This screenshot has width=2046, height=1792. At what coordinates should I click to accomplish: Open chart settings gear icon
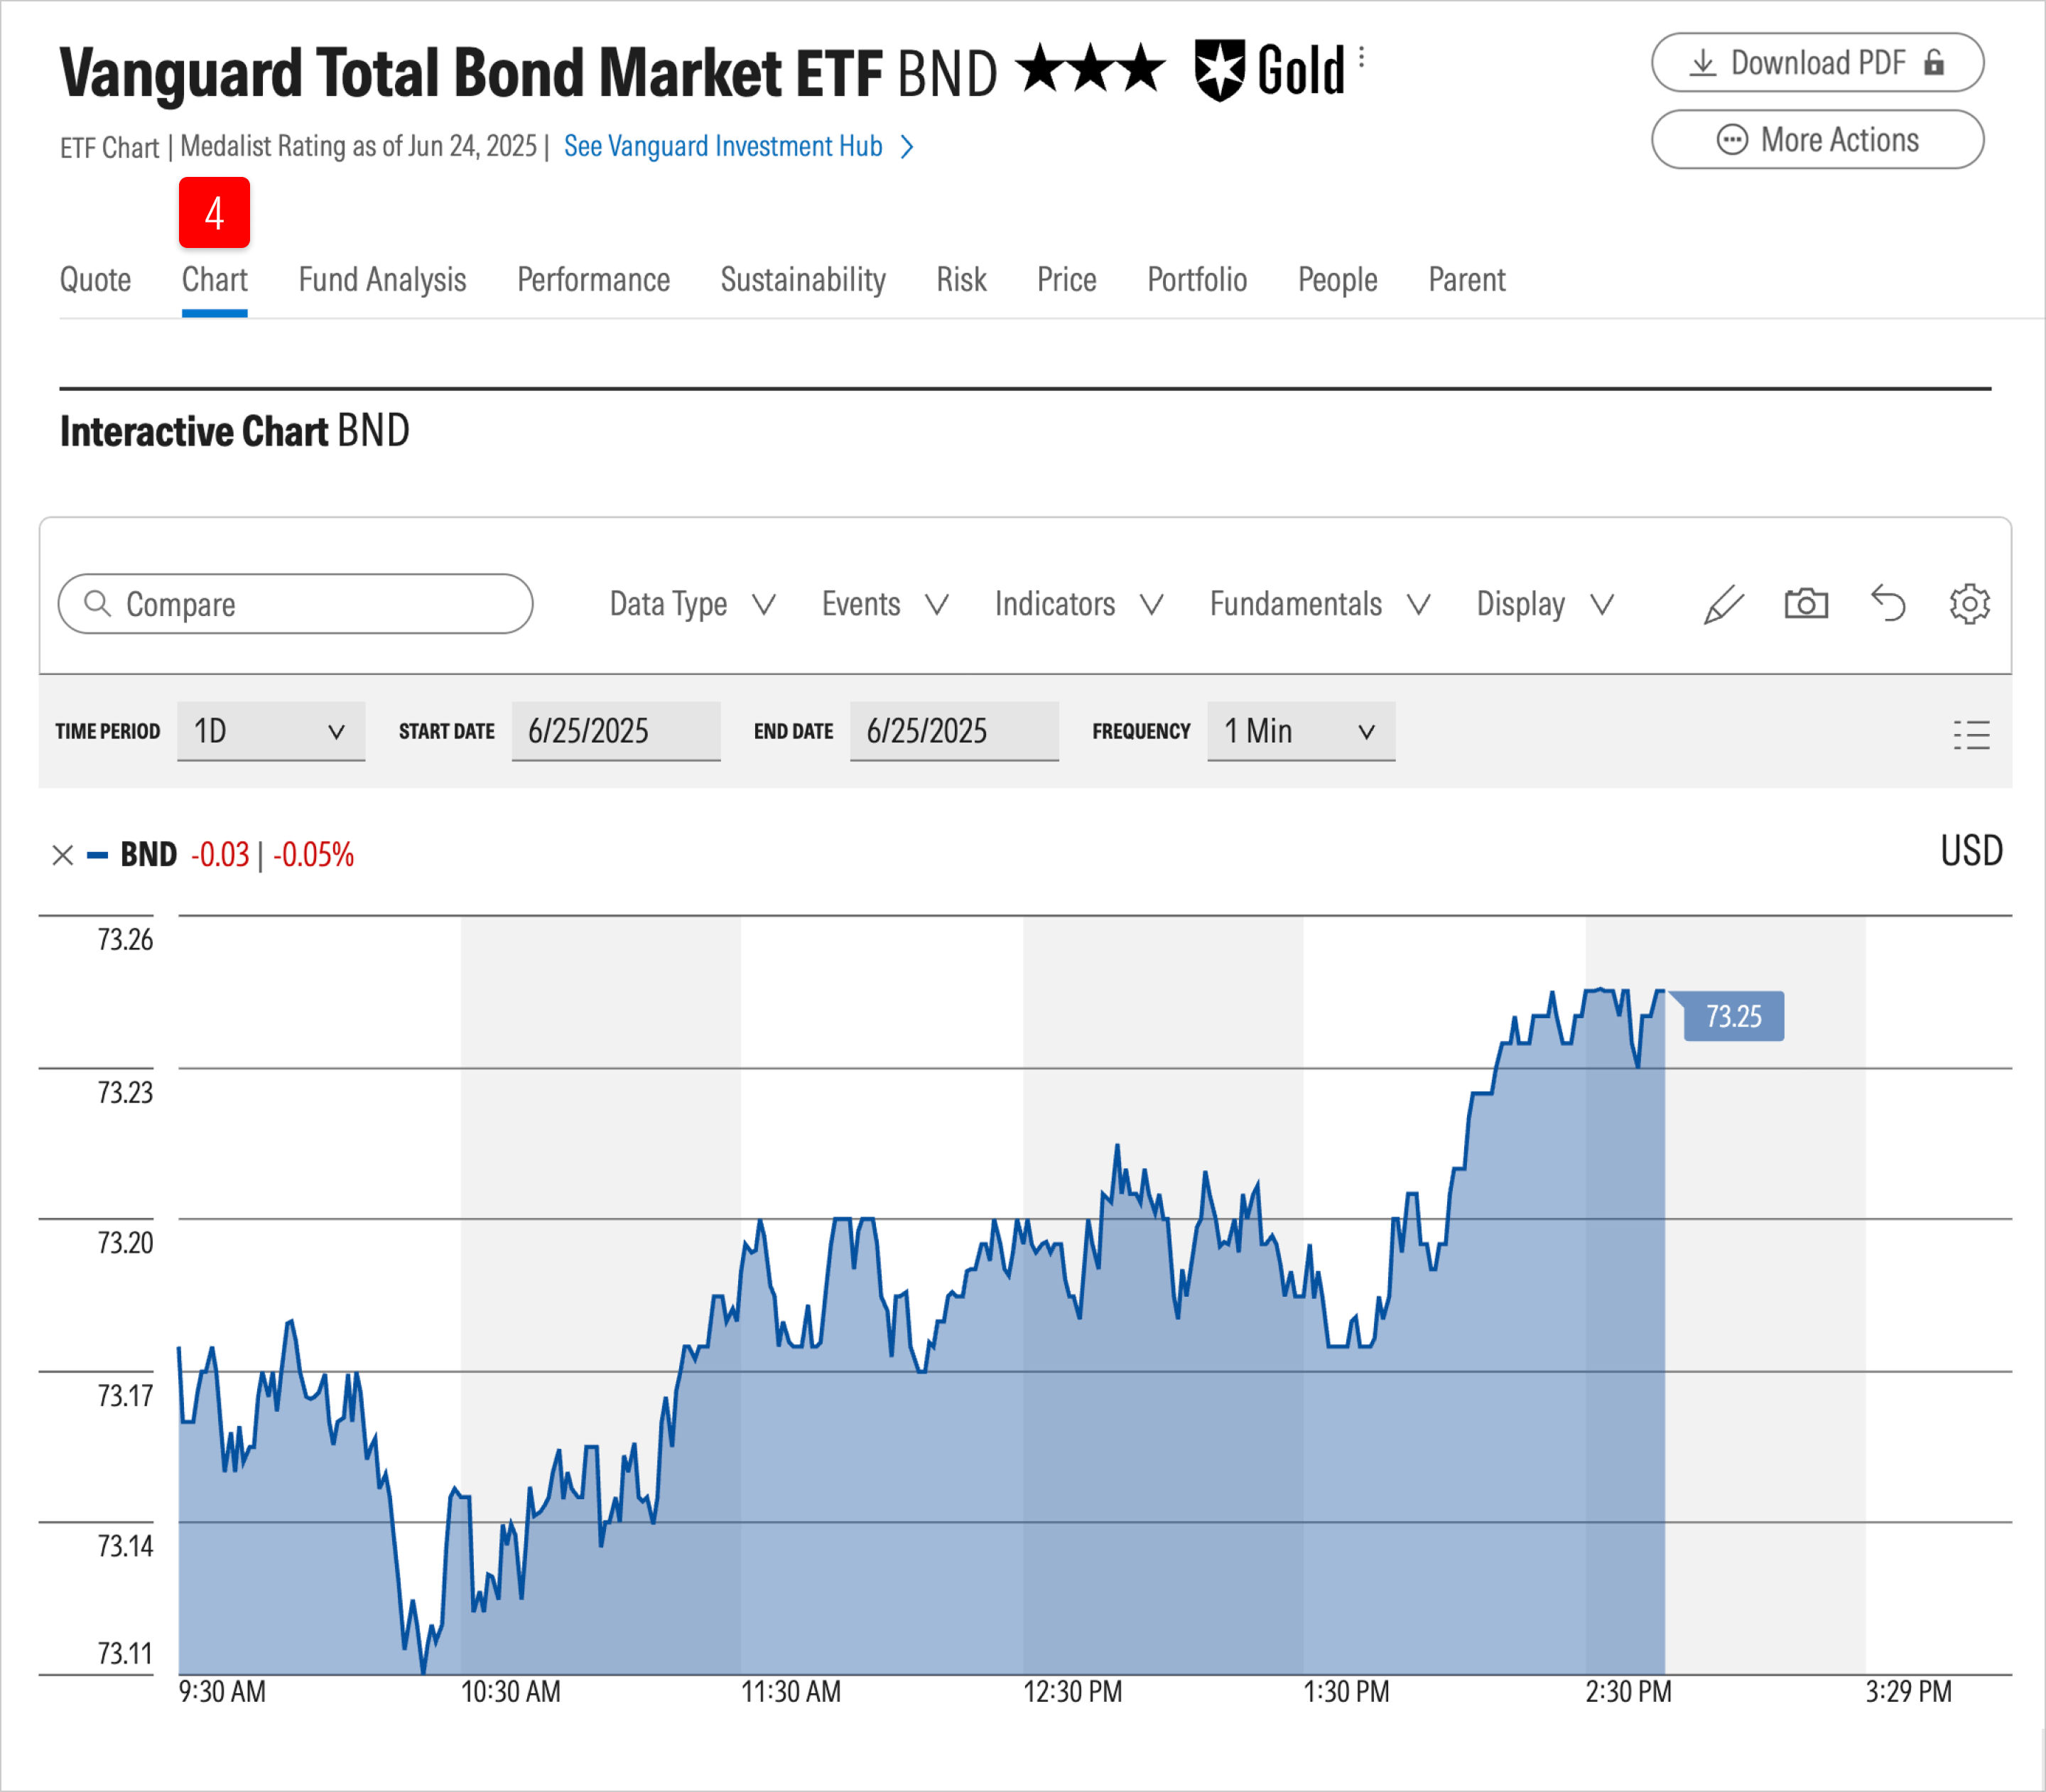pos(1969,604)
